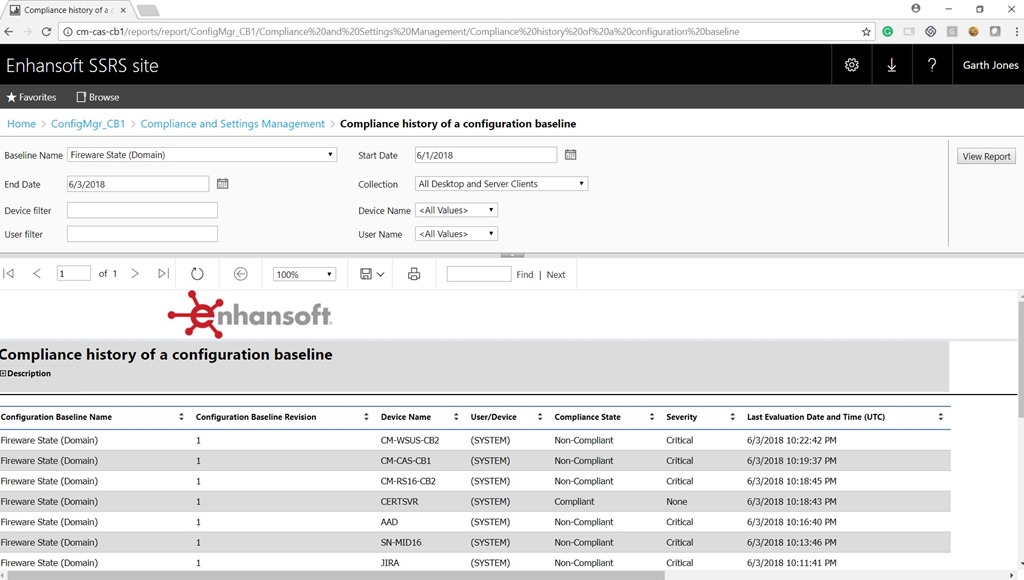Click the current page number field
The image size is (1024, 580).
point(74,274)
